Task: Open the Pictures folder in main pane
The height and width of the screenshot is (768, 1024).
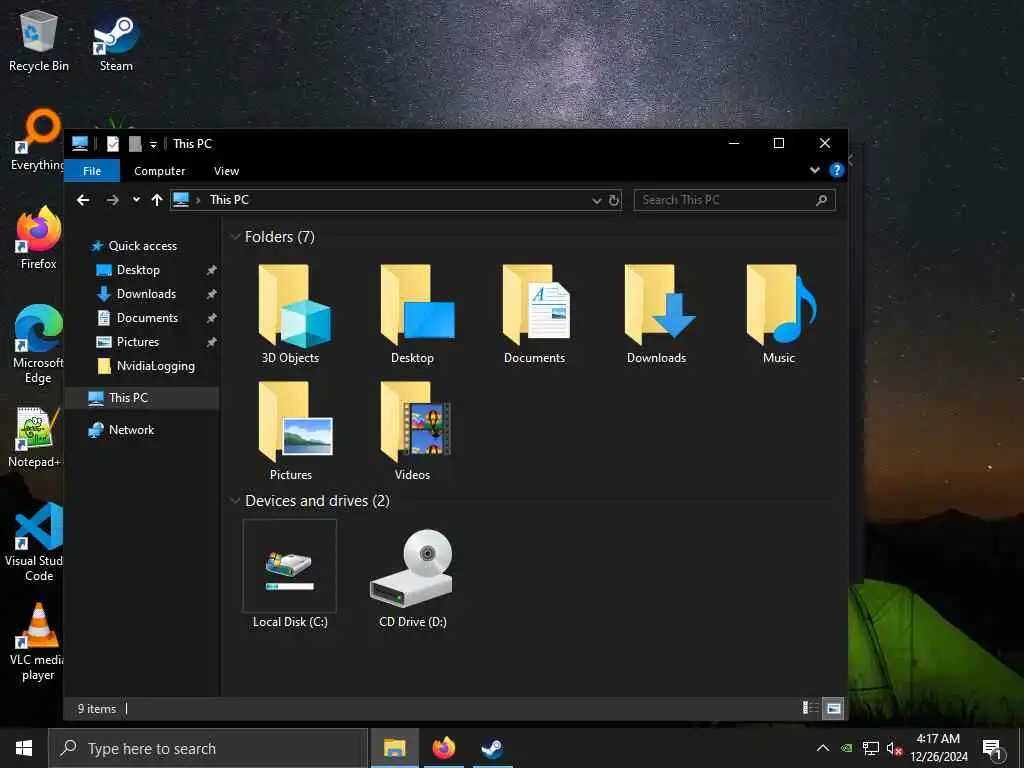Action: pyautogui.click(x=291, y=431)
